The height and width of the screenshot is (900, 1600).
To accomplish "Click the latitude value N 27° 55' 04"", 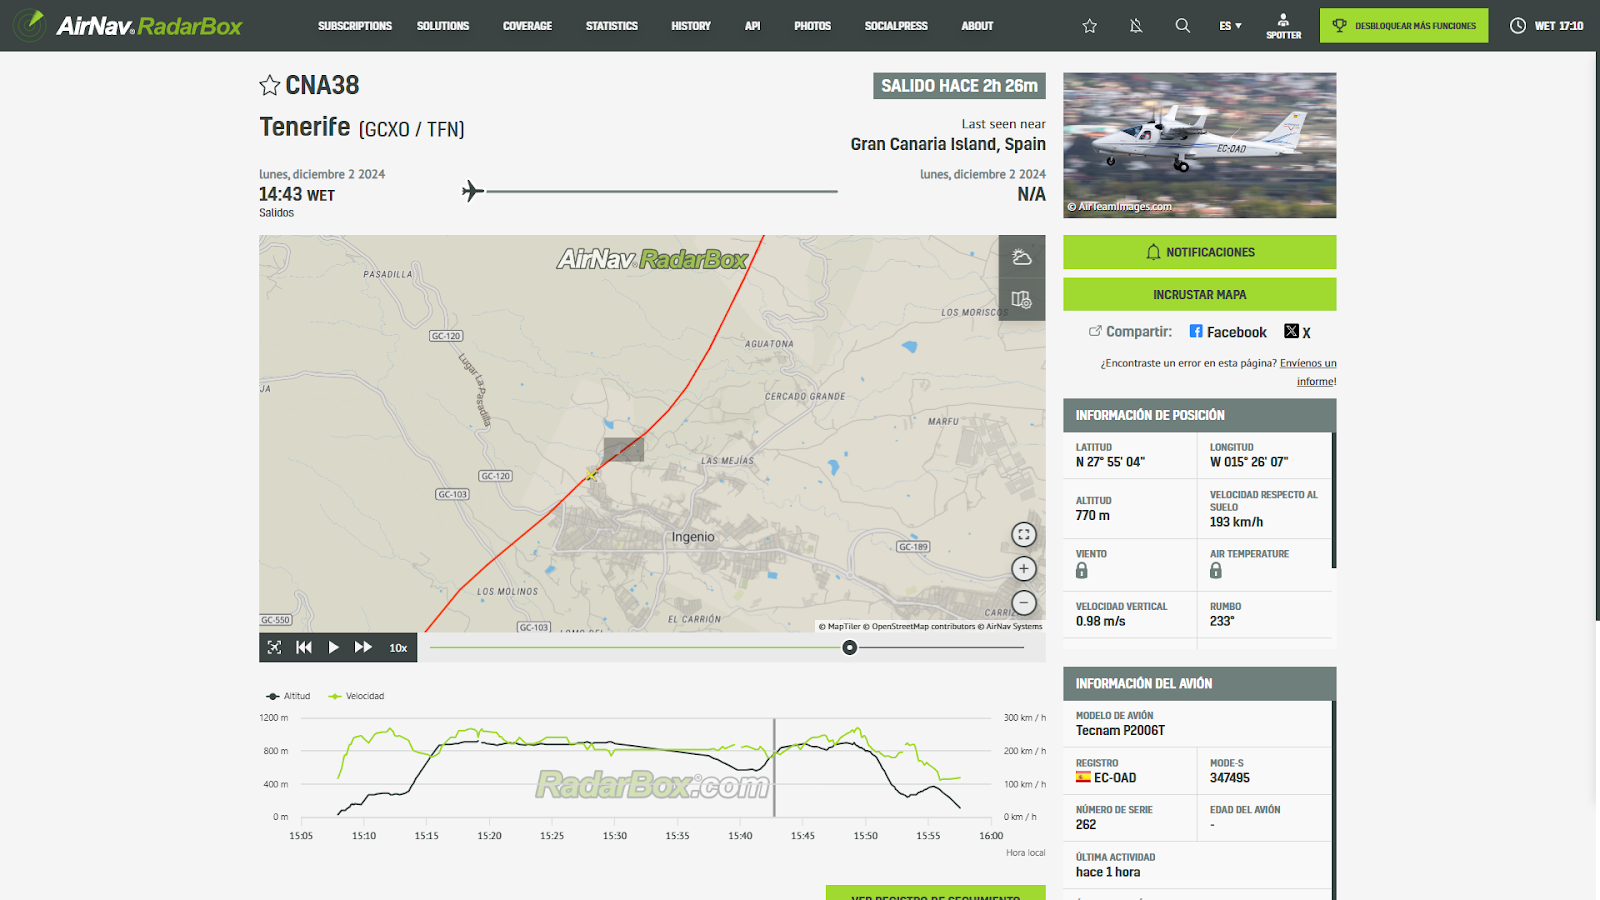I will tap(1110, 462).
